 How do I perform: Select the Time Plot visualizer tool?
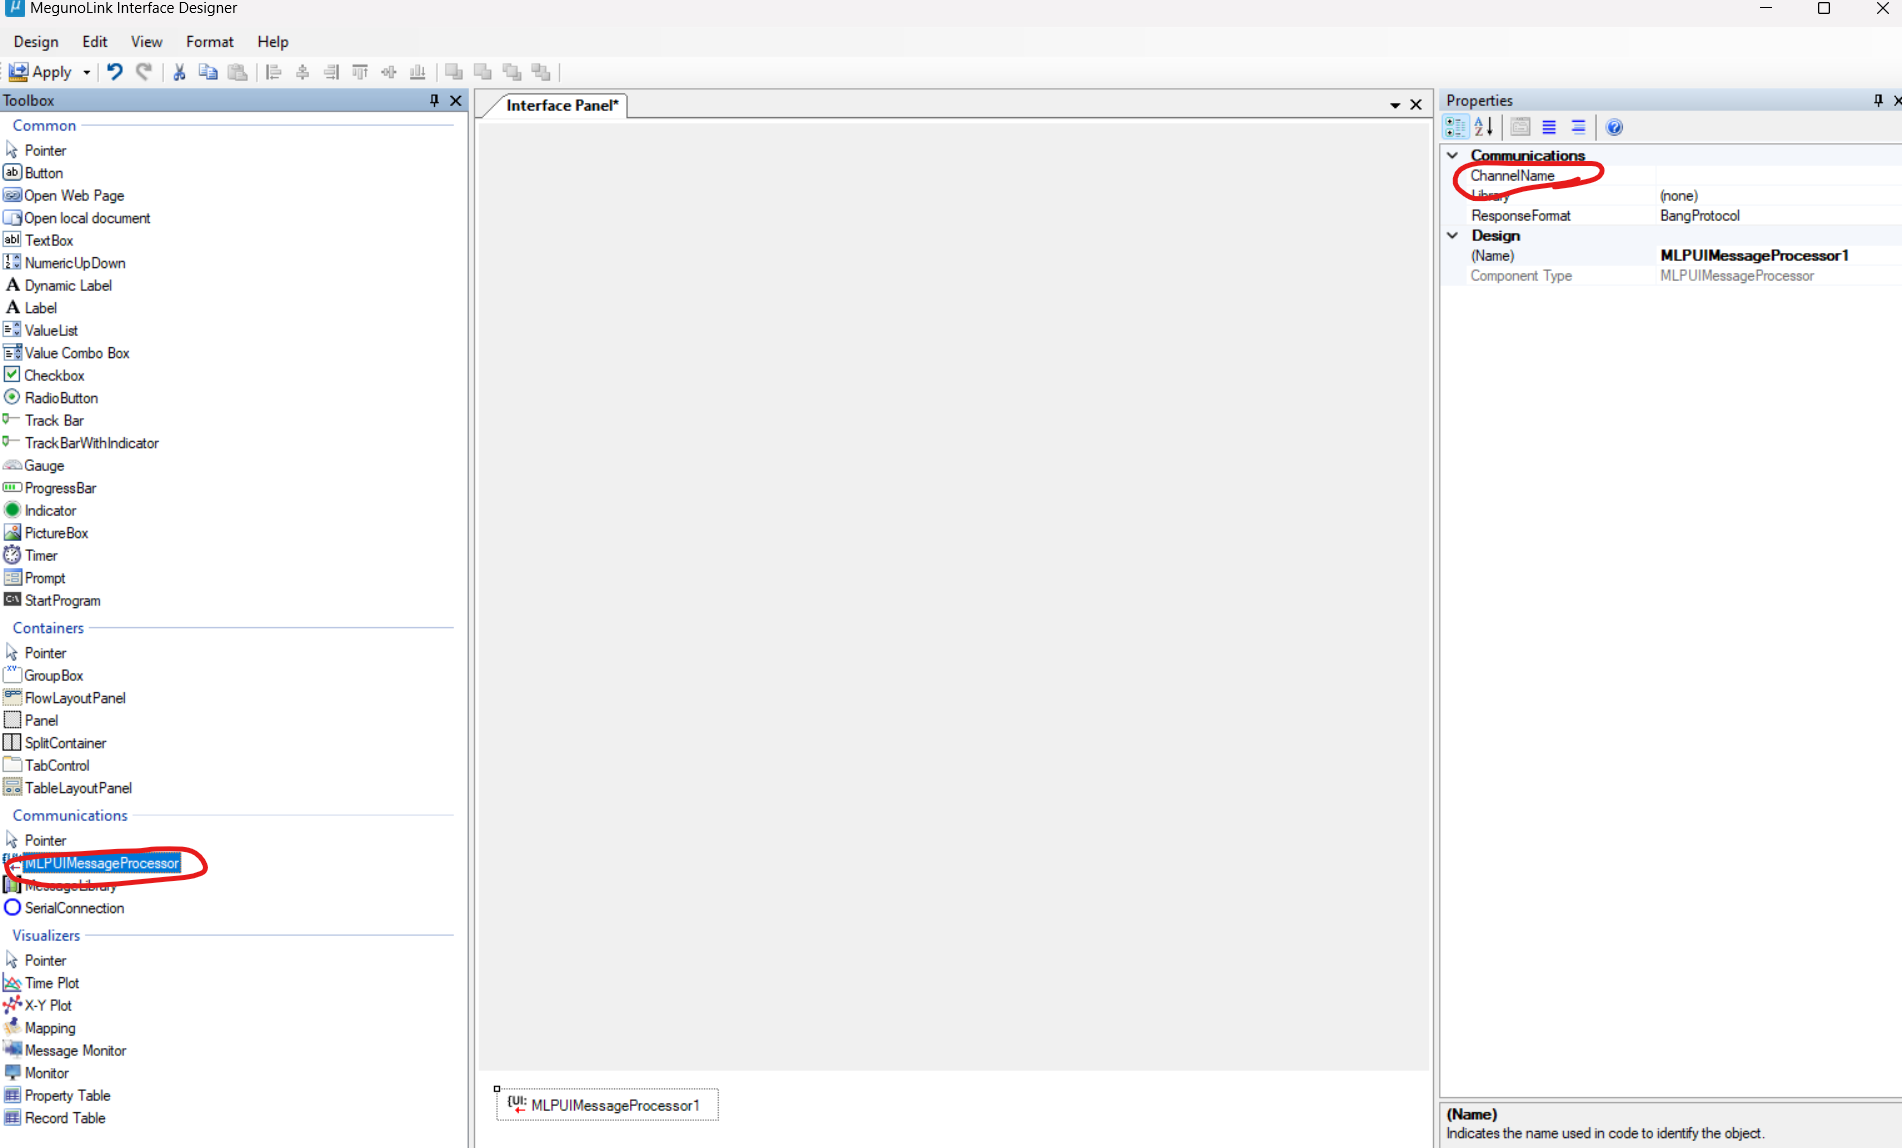[52, 983]
